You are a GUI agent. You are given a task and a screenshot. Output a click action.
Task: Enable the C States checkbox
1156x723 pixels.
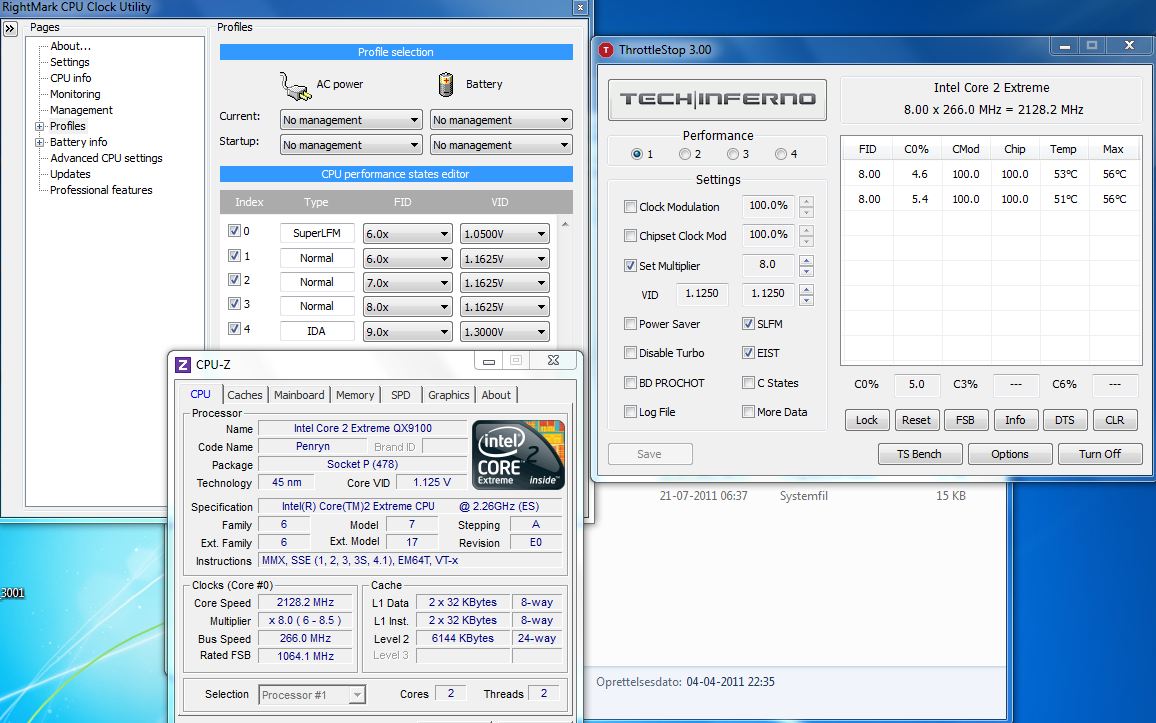[748, 383]
